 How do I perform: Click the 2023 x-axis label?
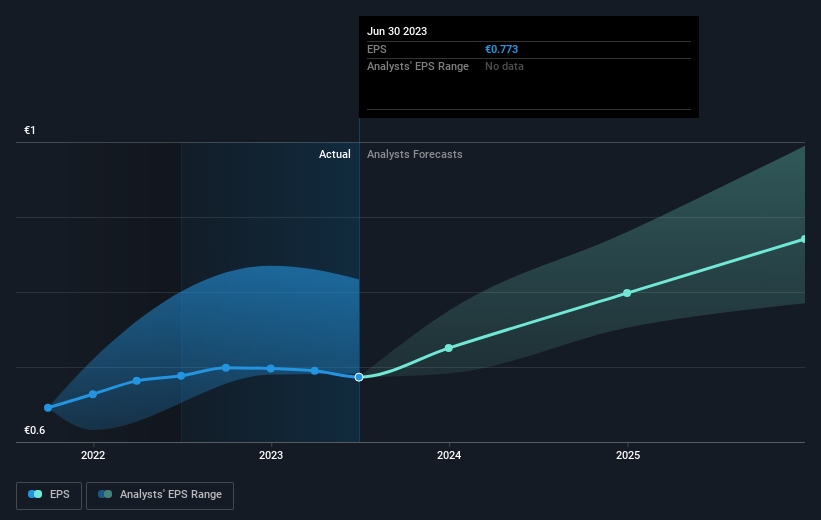click(x=271, y=455)
